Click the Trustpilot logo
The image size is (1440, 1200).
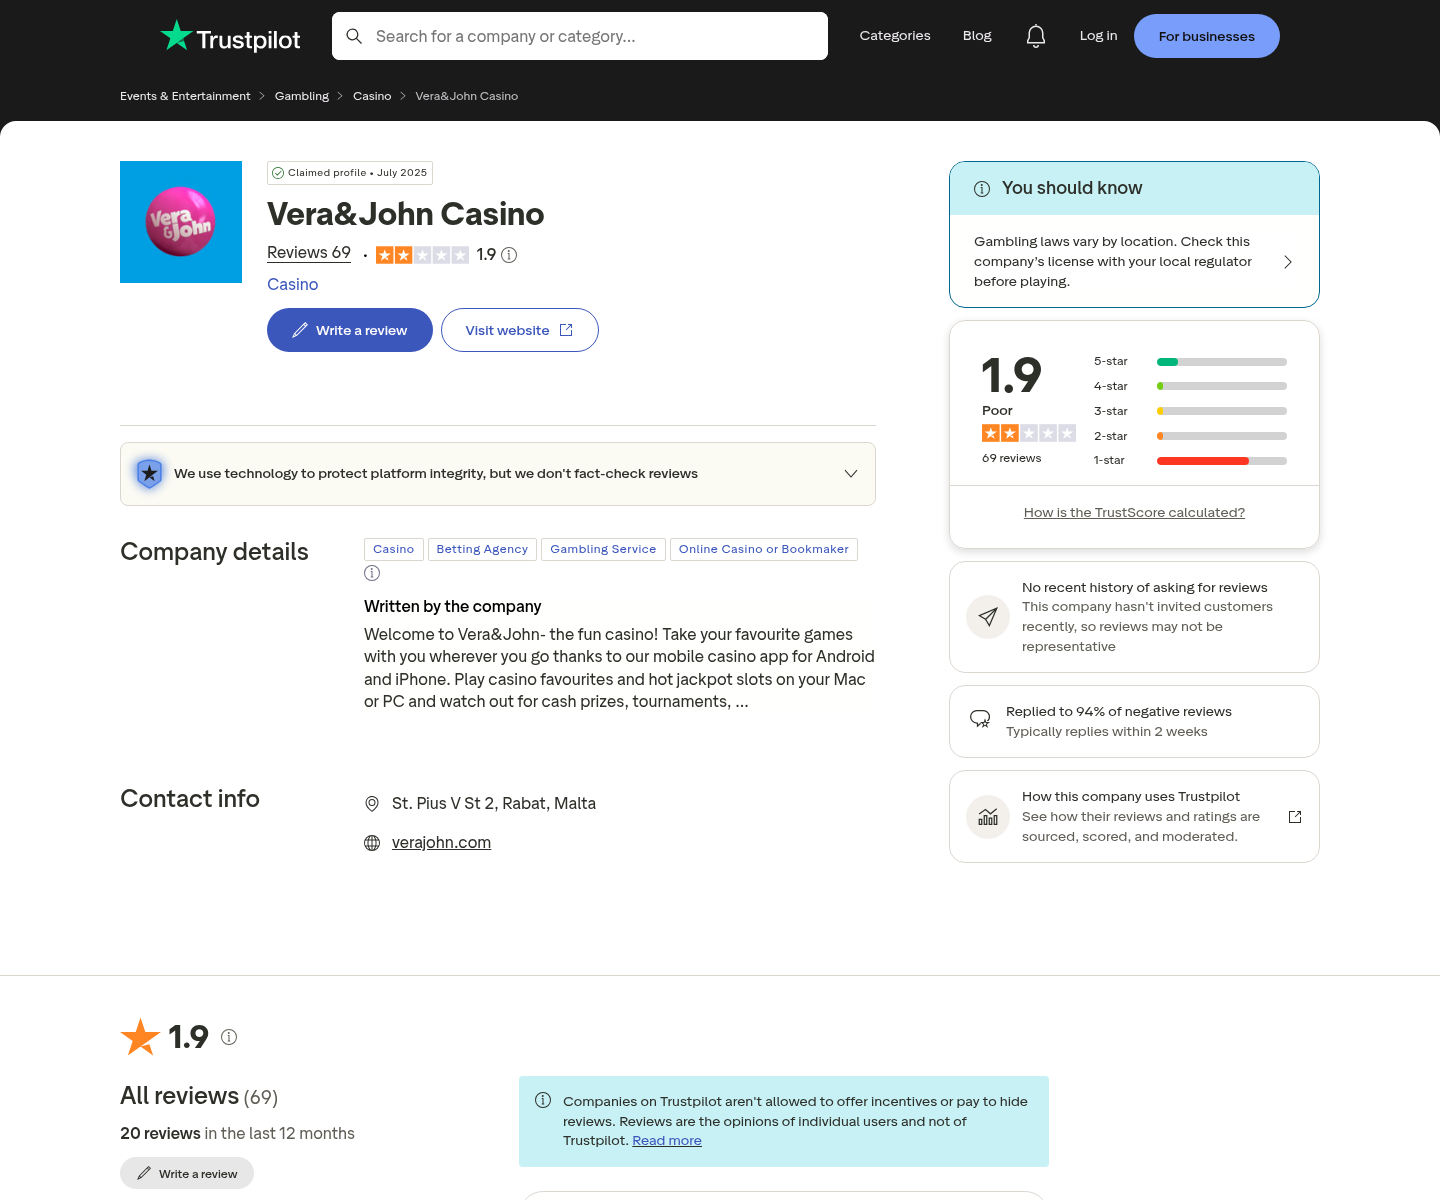230,37
